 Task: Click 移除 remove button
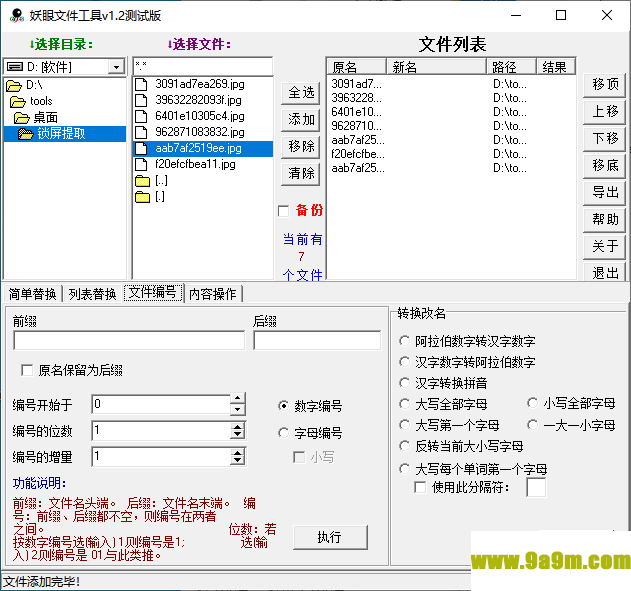[x=301, y=146]
